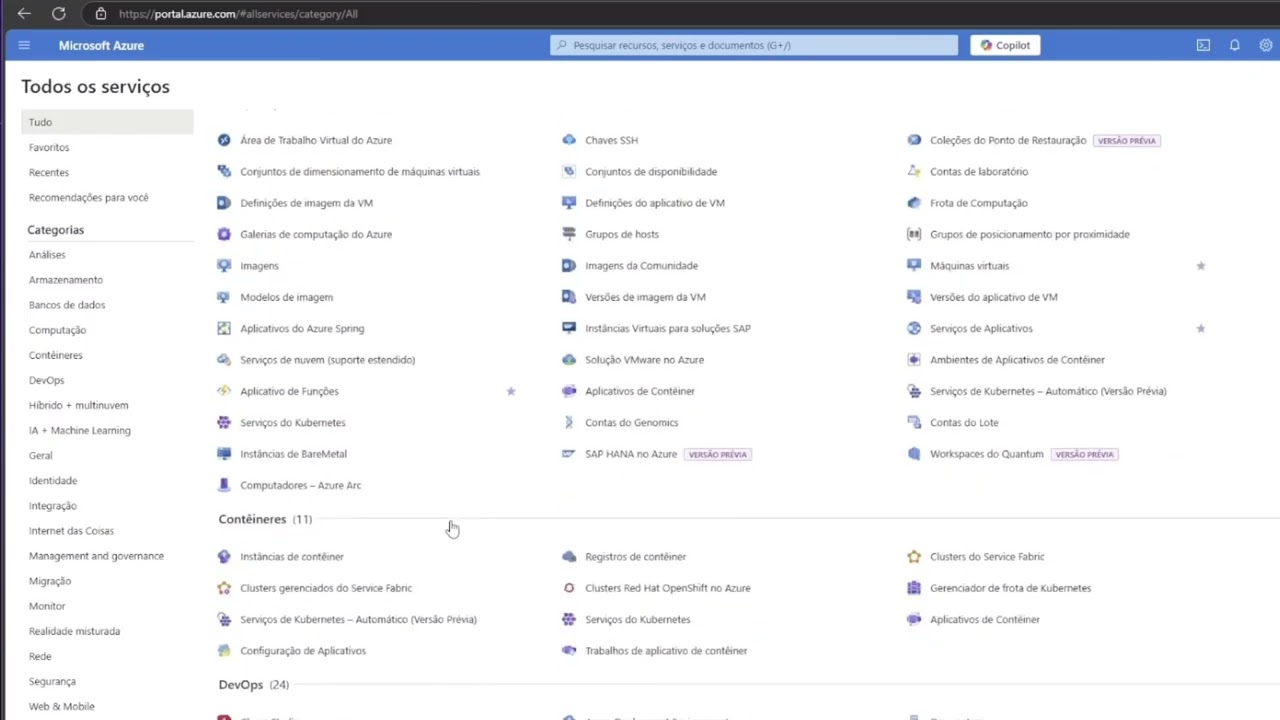Viewport: 1280px width, 720px height.
Task: Click the Chaves SSH icon
Action: (x=569, y=140)
